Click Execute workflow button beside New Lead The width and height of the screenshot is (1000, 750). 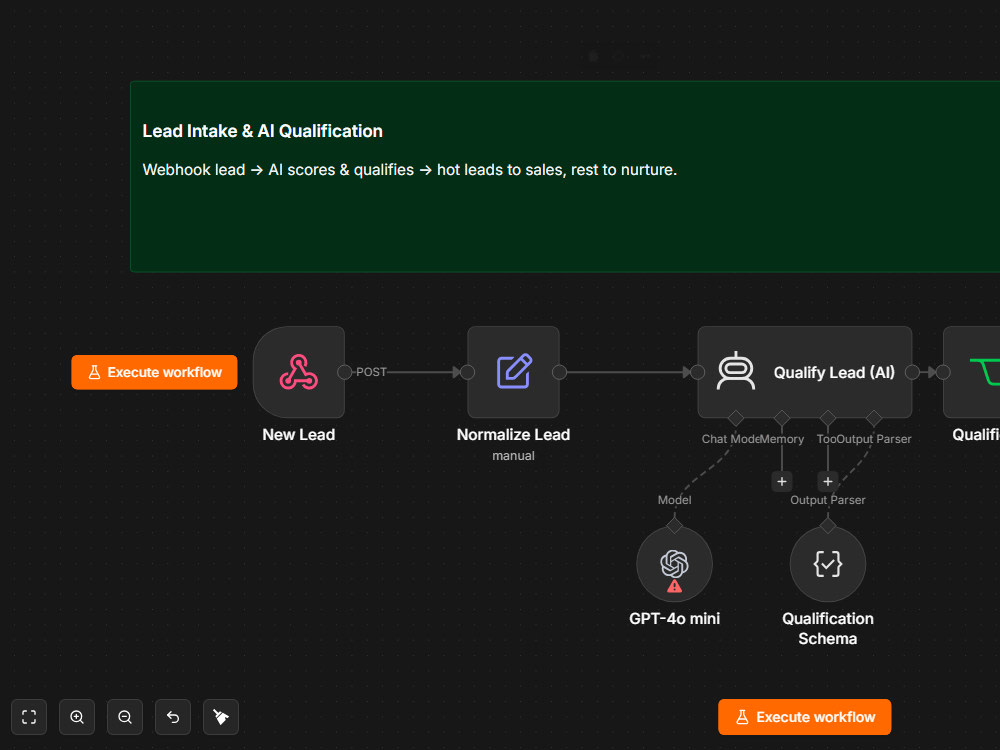coord(154,372)
